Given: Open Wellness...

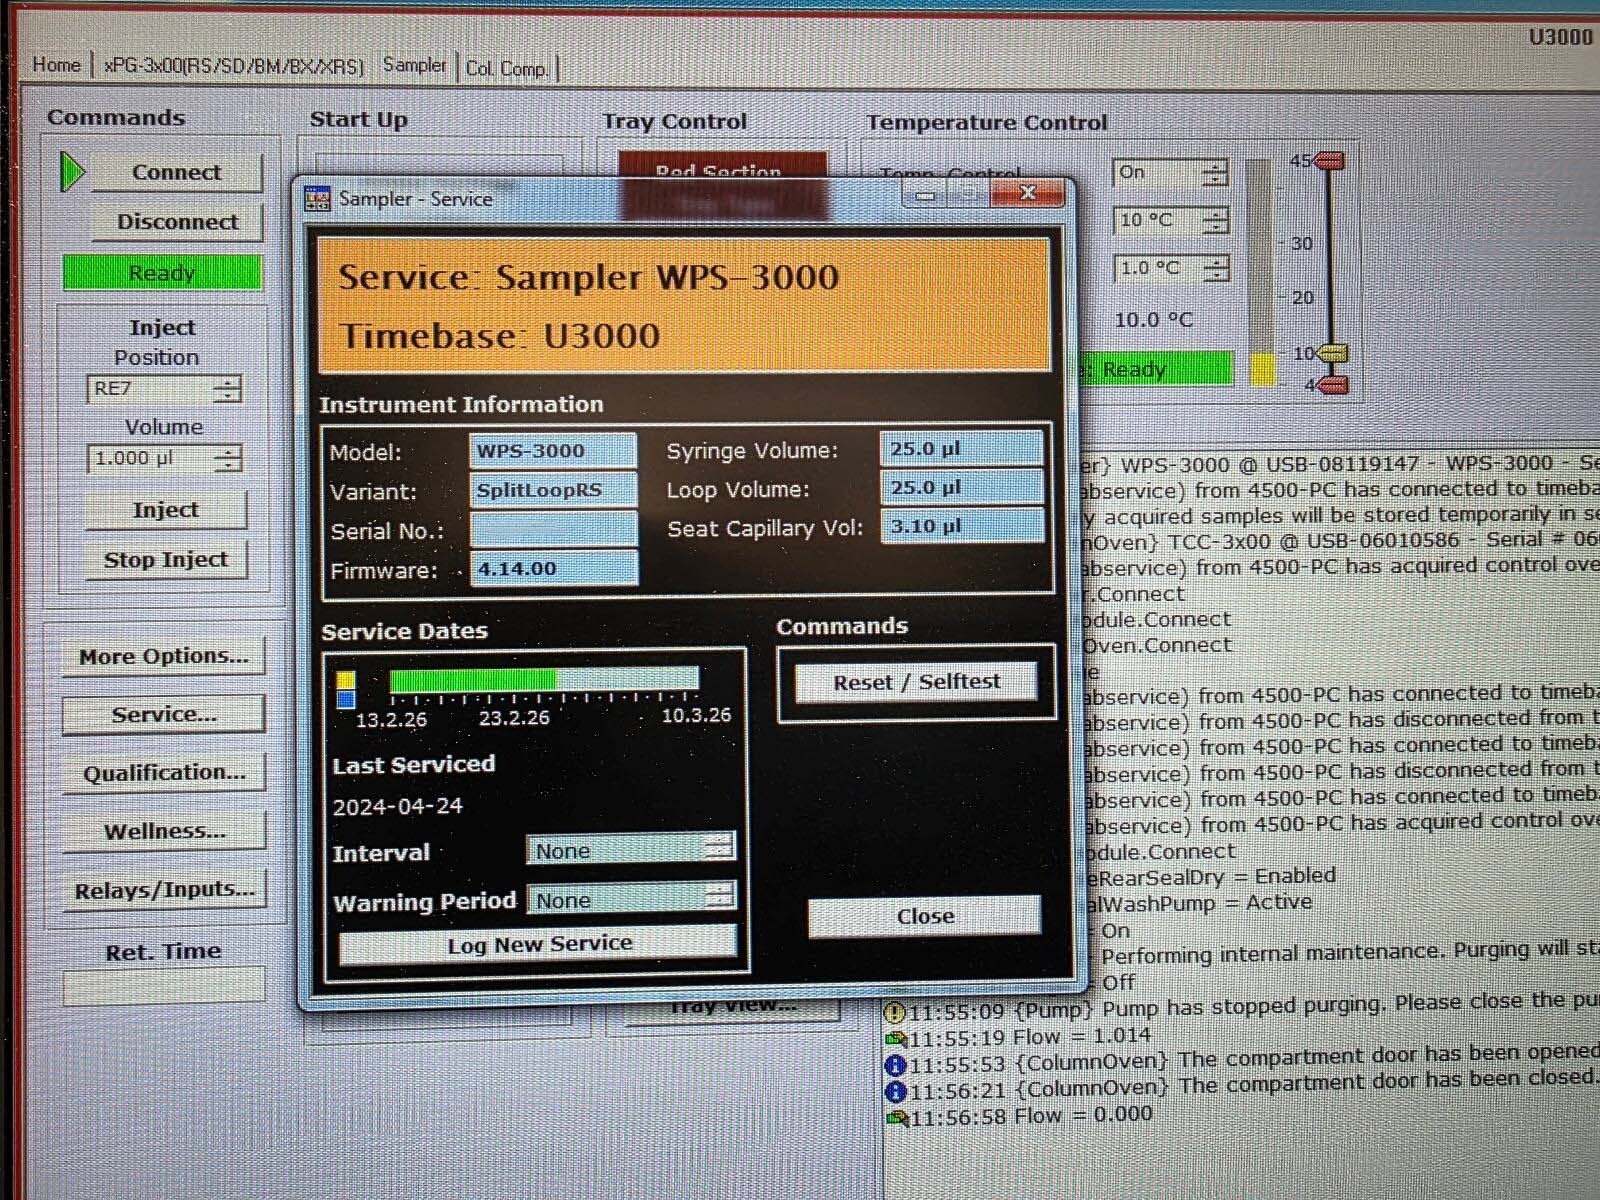Looking at the screenshot, I should point(164,831).
